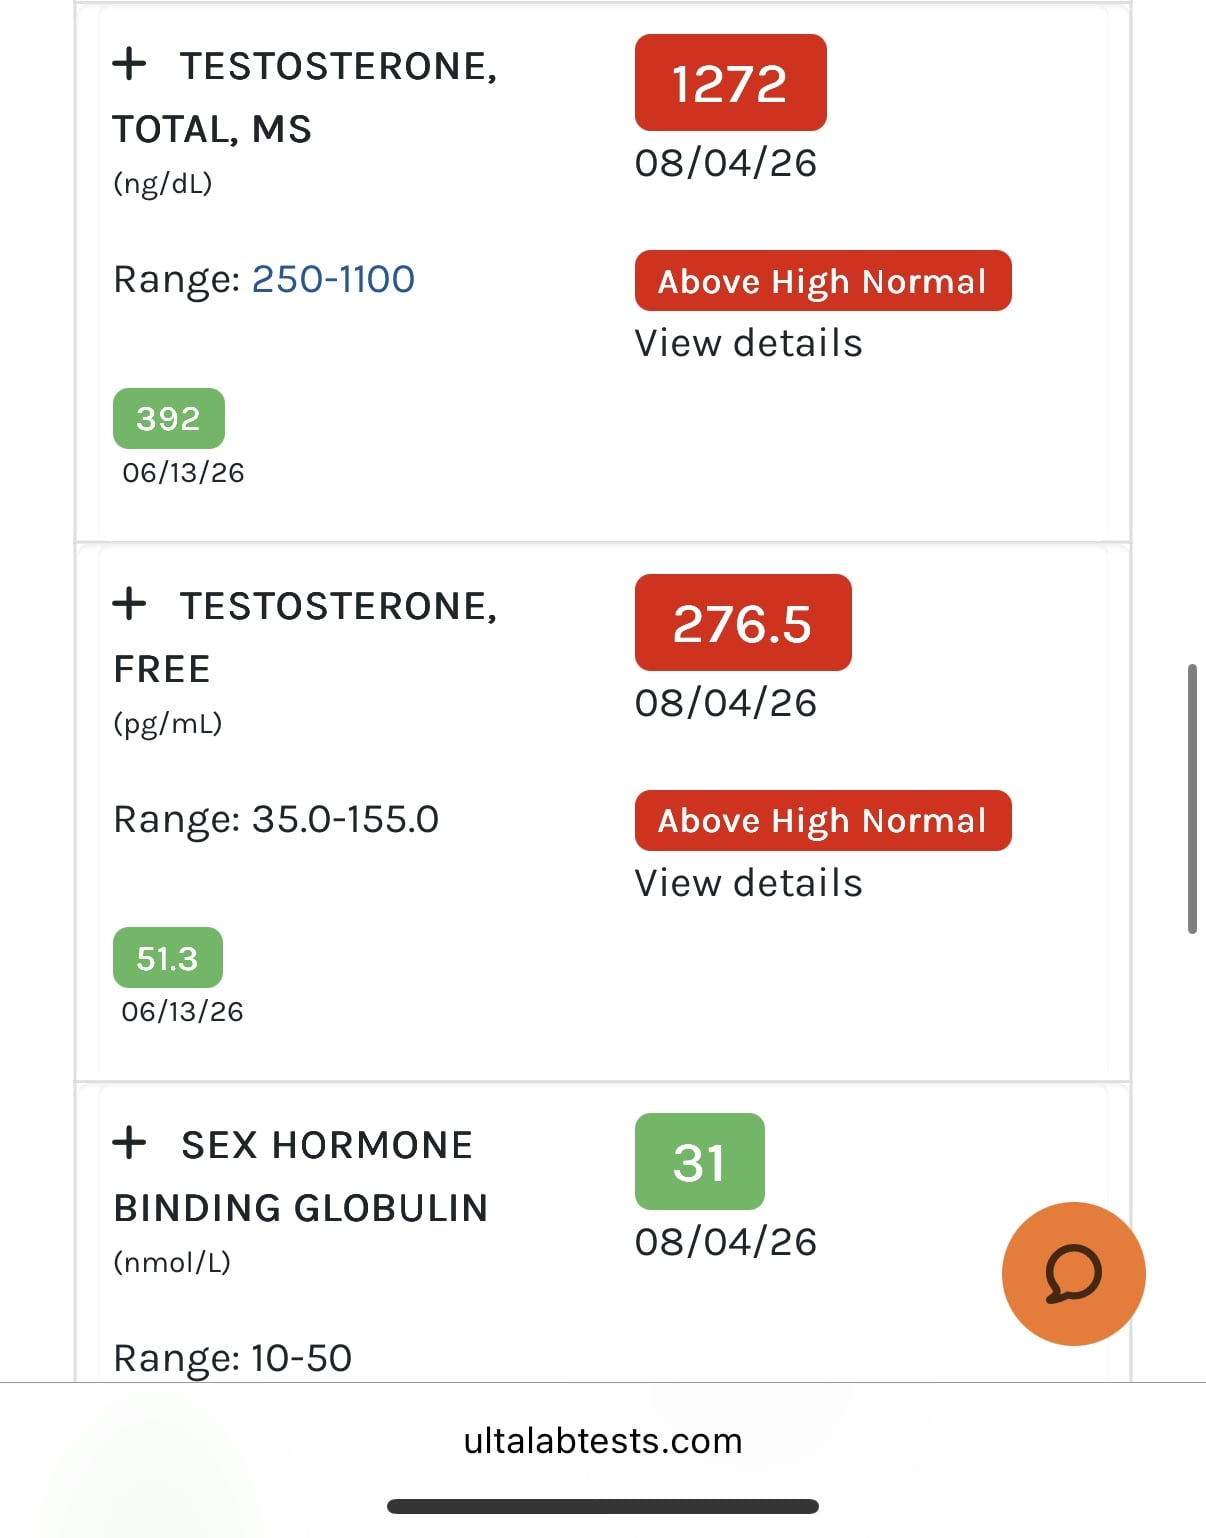Expand Sex Hormone Binding Globulin plus icon

tap(129, 1142)
